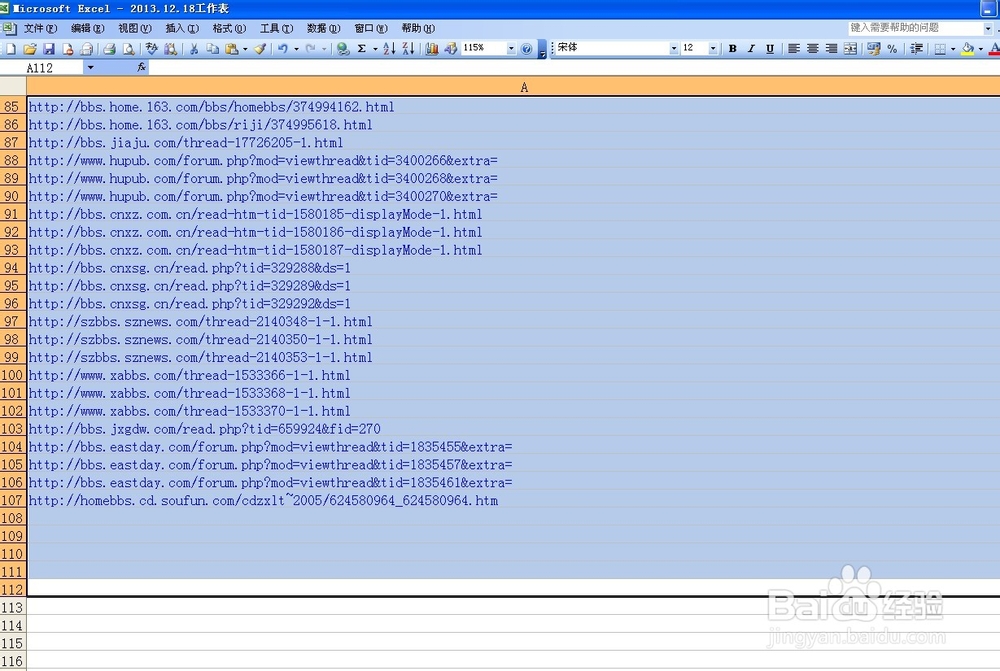Click the New workbook icon

pos(10,48)
